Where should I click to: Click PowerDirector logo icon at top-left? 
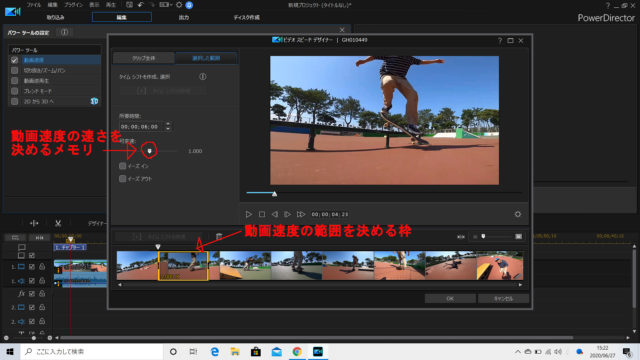(13, 11)
